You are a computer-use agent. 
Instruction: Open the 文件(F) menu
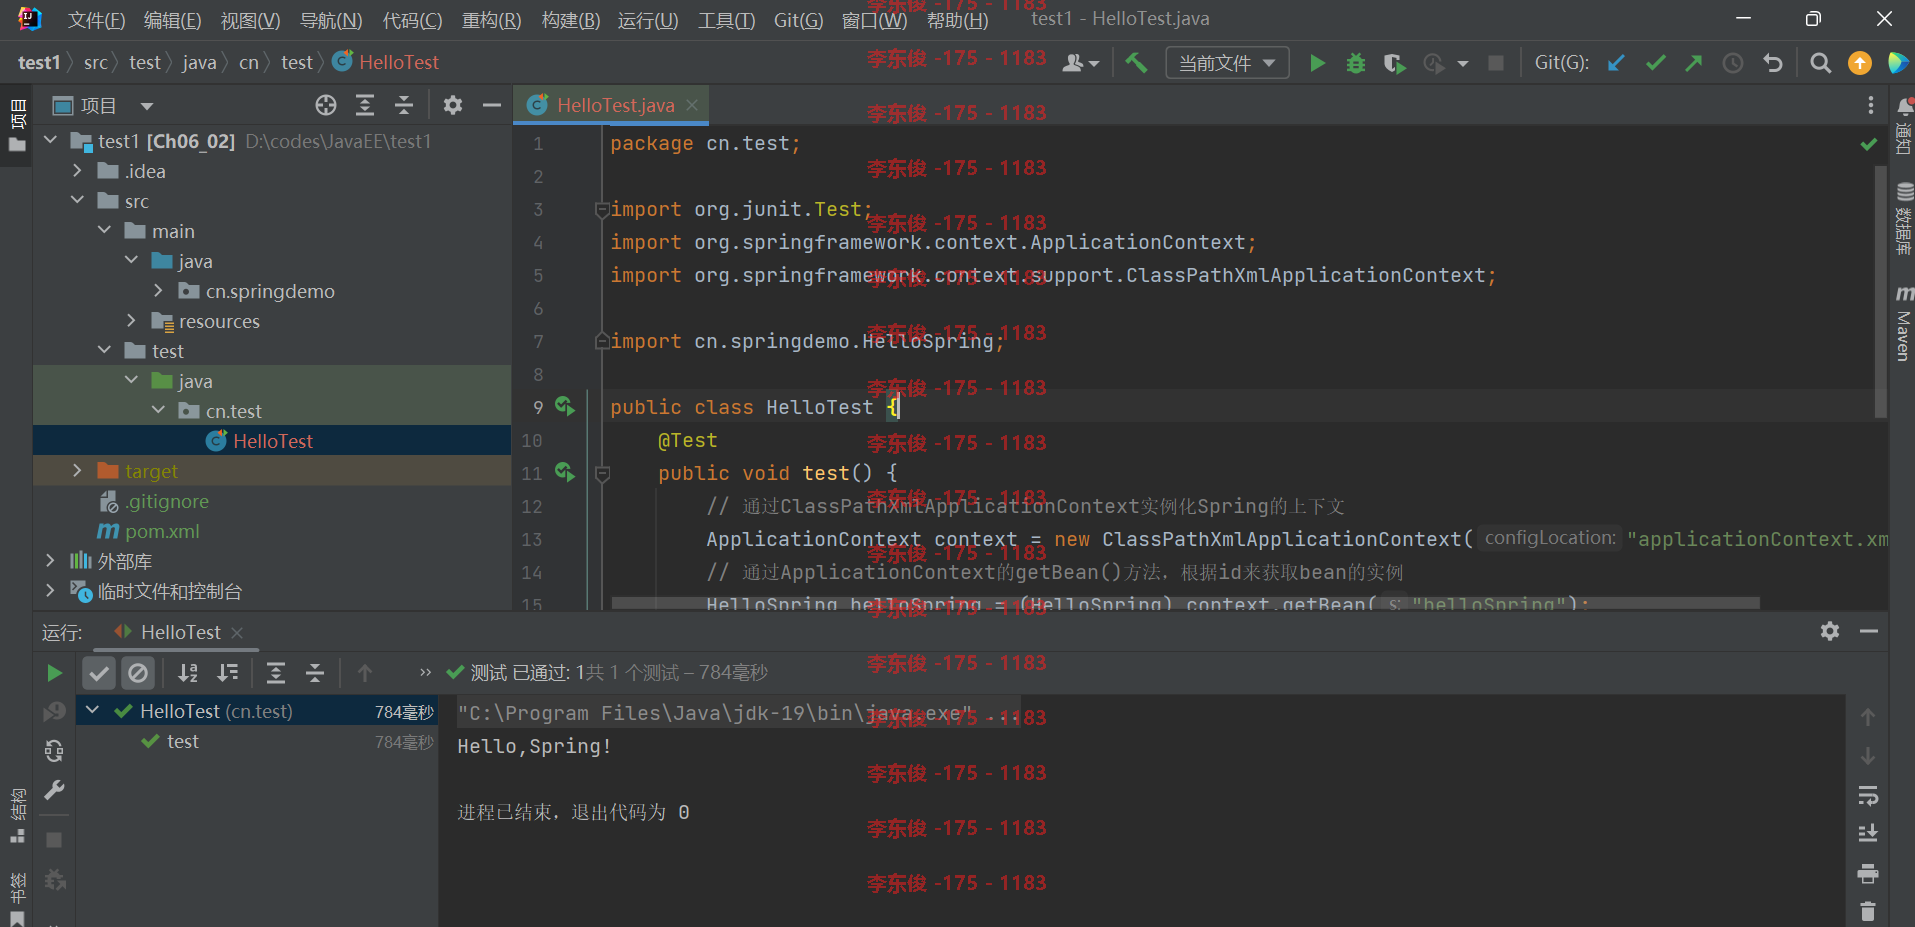coord(96,20)
